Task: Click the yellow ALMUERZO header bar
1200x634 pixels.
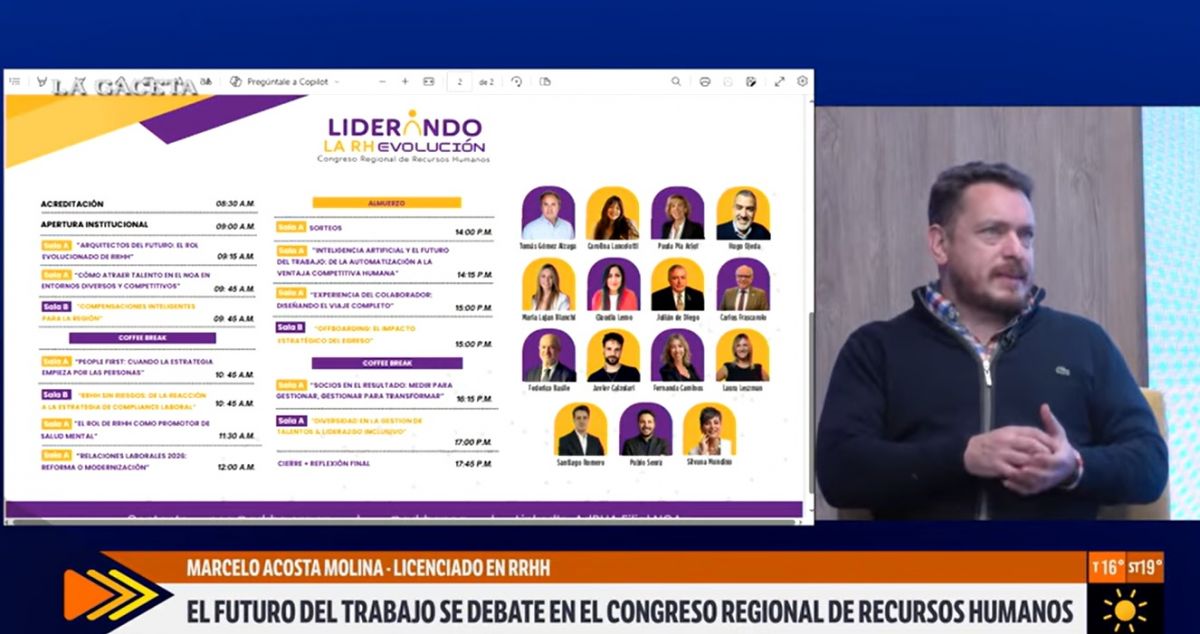Action: (386, 202)
